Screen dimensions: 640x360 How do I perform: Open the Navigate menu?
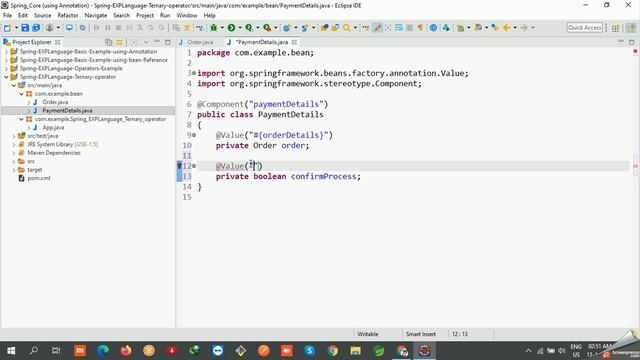tap(96, 16)
